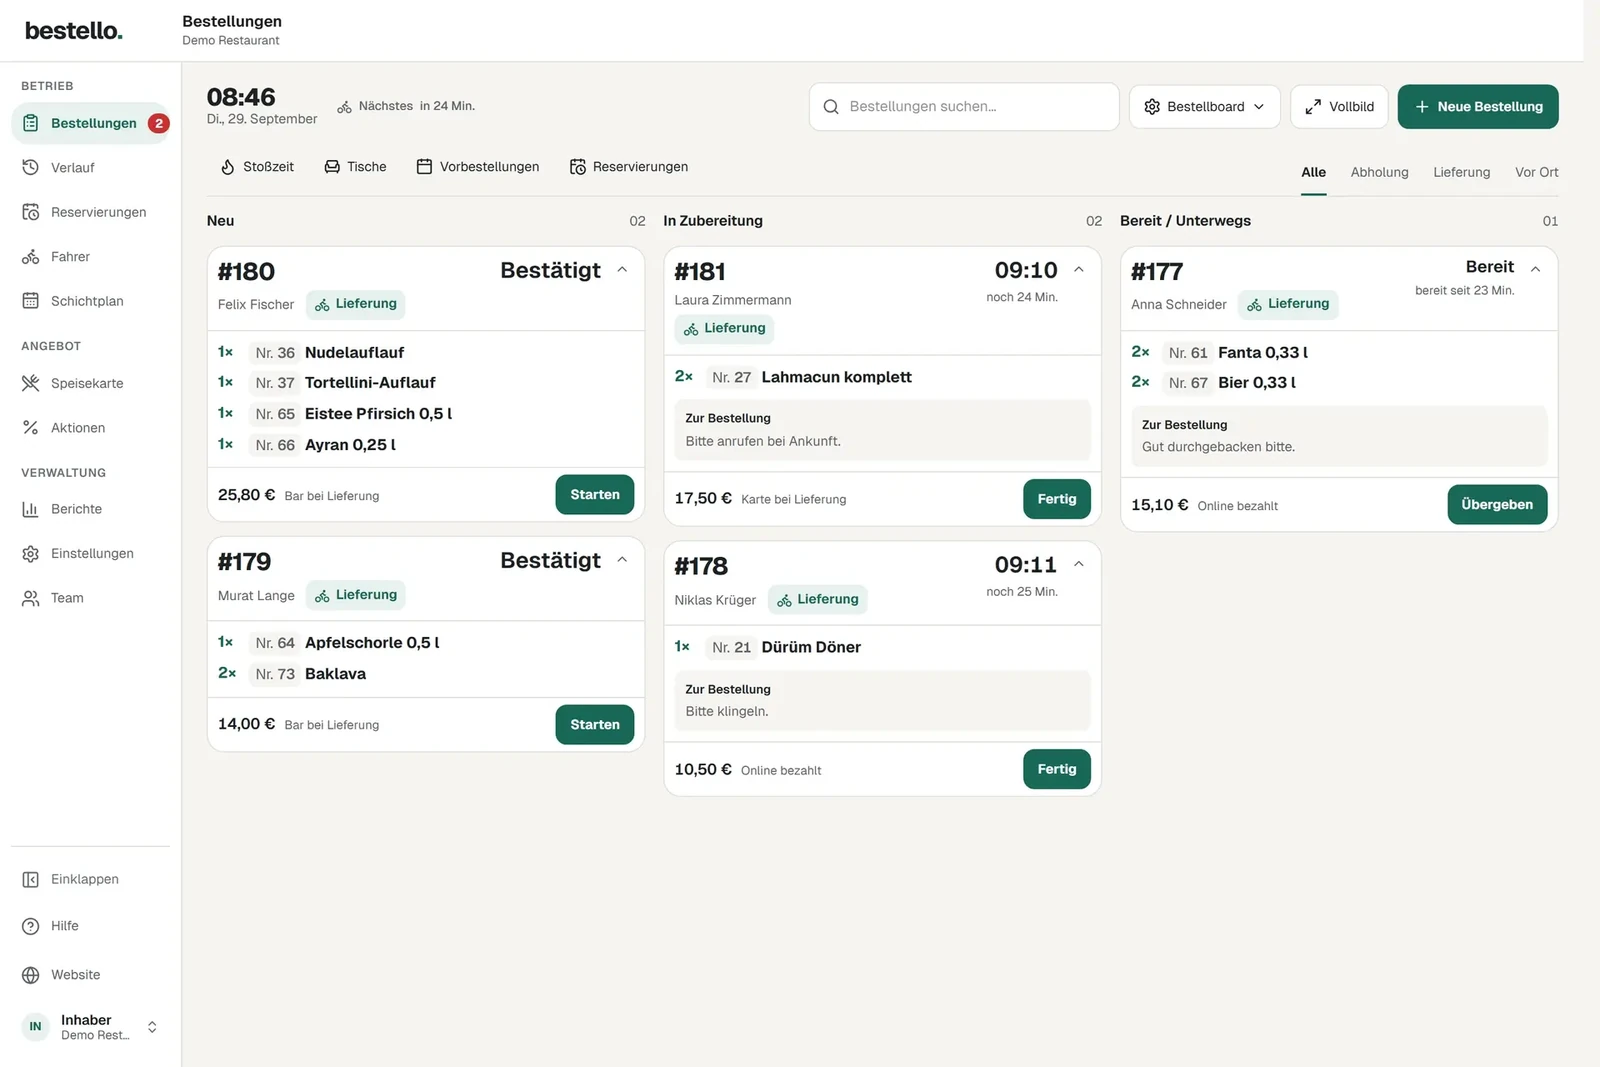
Task: Start order #180 with Starten button
Action: (595, 495)
